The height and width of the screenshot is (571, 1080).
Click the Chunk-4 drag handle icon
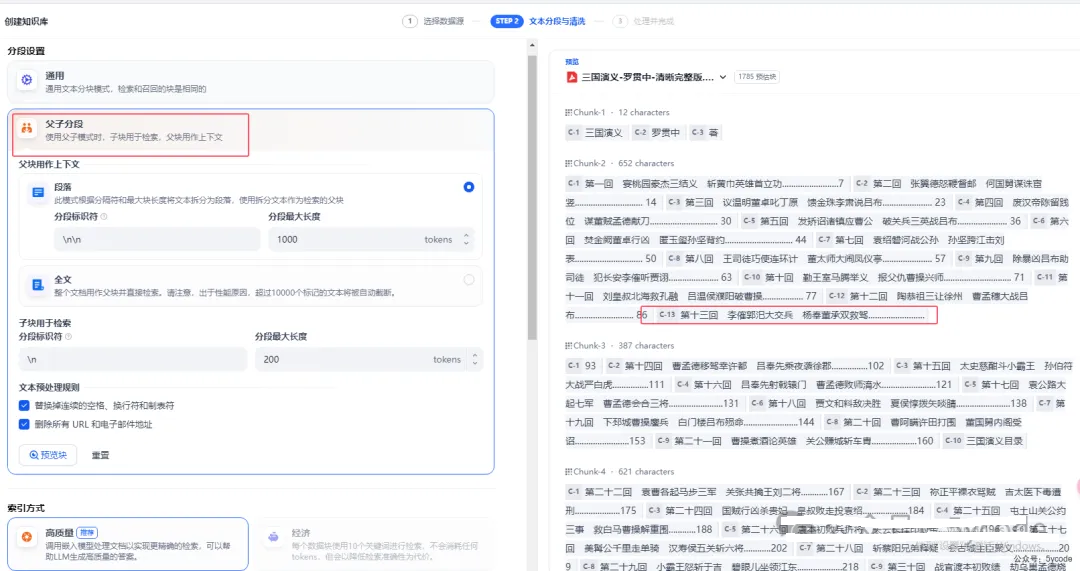568,472
